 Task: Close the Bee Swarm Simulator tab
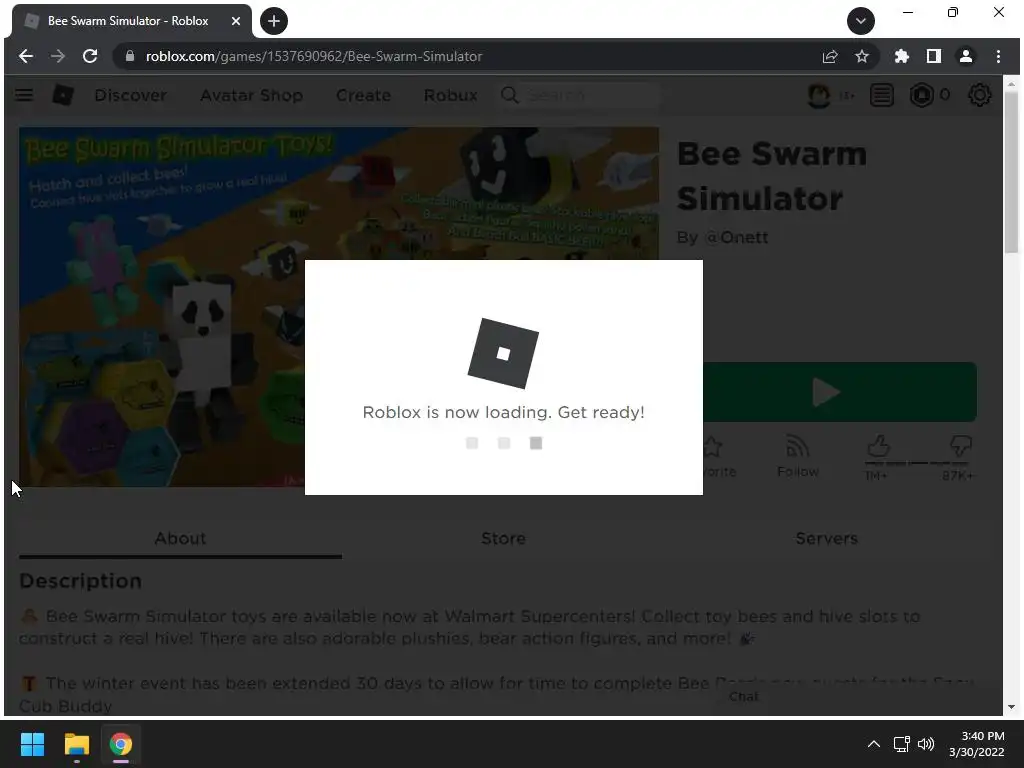tap(236, 21)
